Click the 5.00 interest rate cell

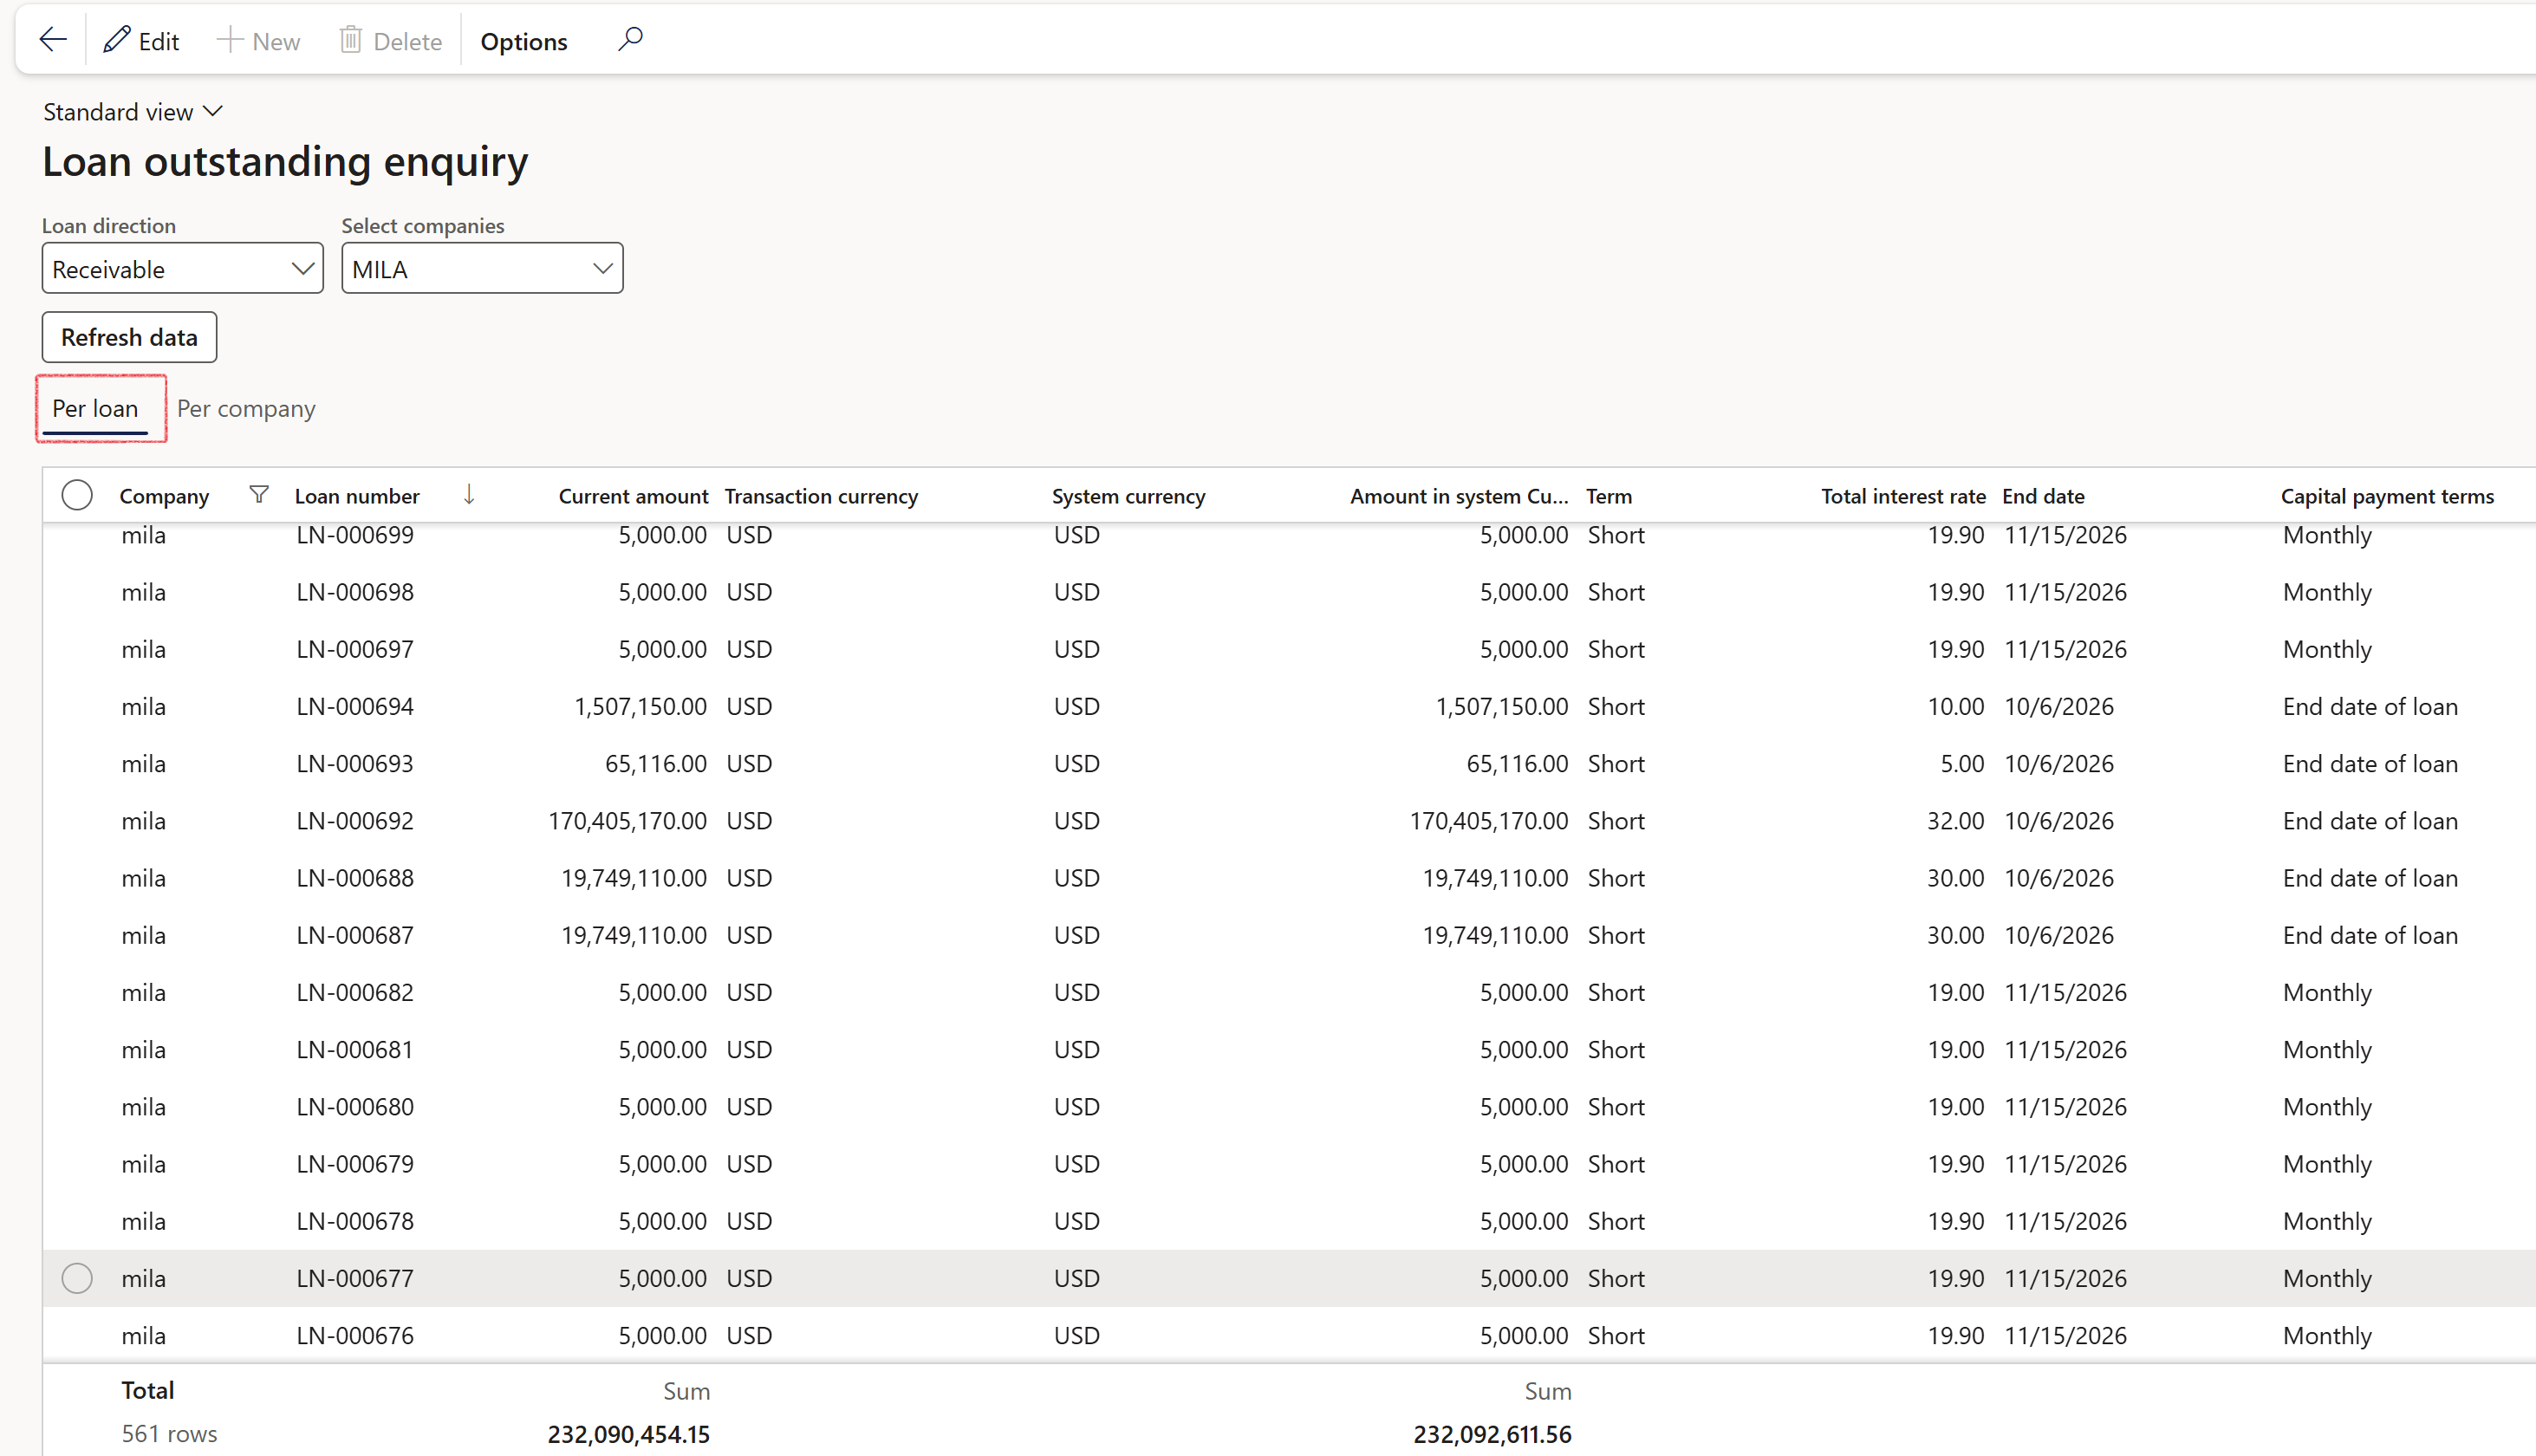point(1962,763)
